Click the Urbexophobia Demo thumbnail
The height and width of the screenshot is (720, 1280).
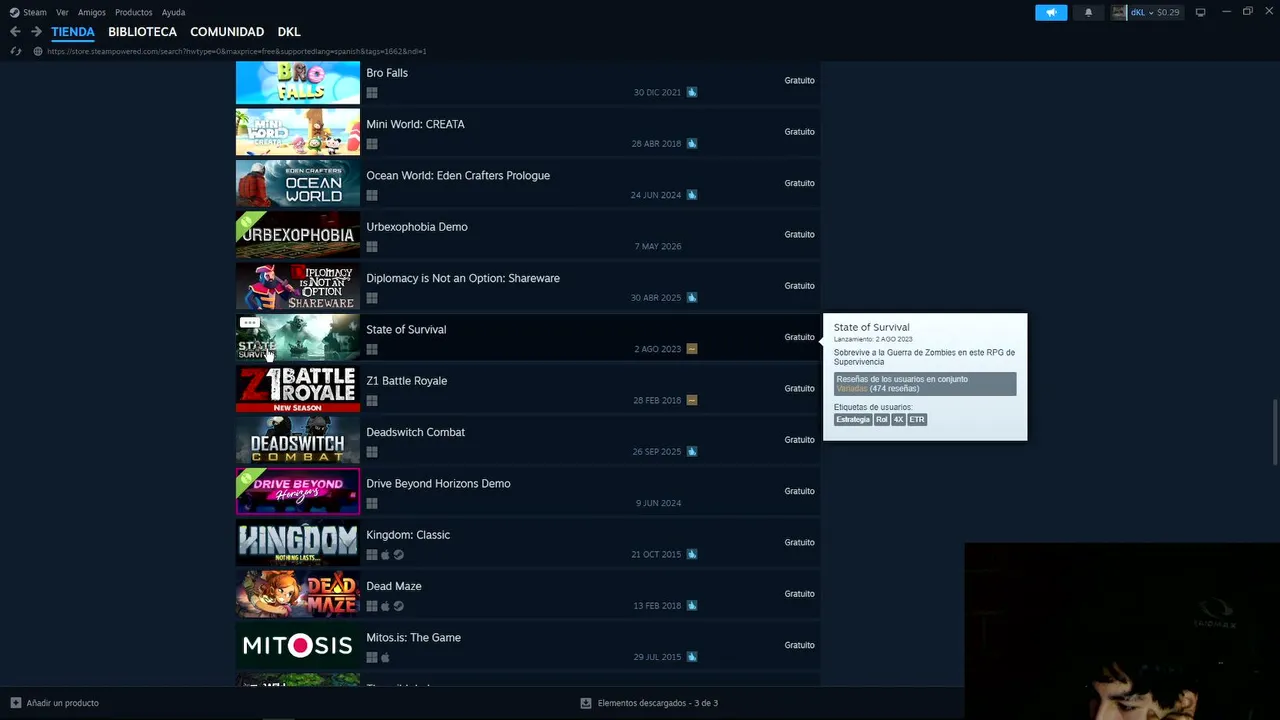(x=298, y=235)
